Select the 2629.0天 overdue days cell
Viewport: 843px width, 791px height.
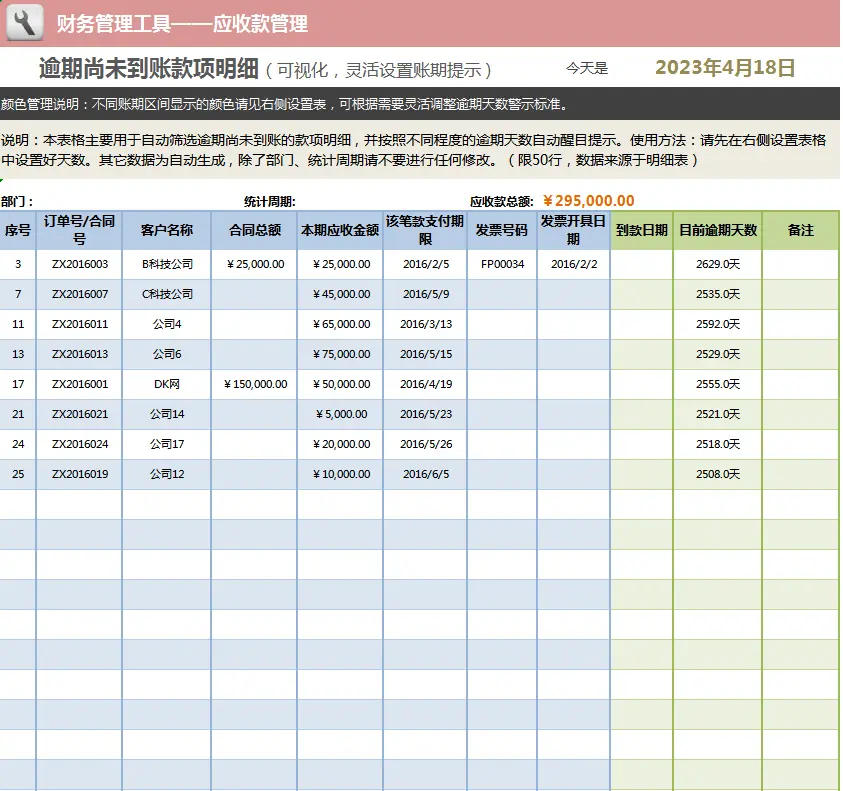coord(717,265)
